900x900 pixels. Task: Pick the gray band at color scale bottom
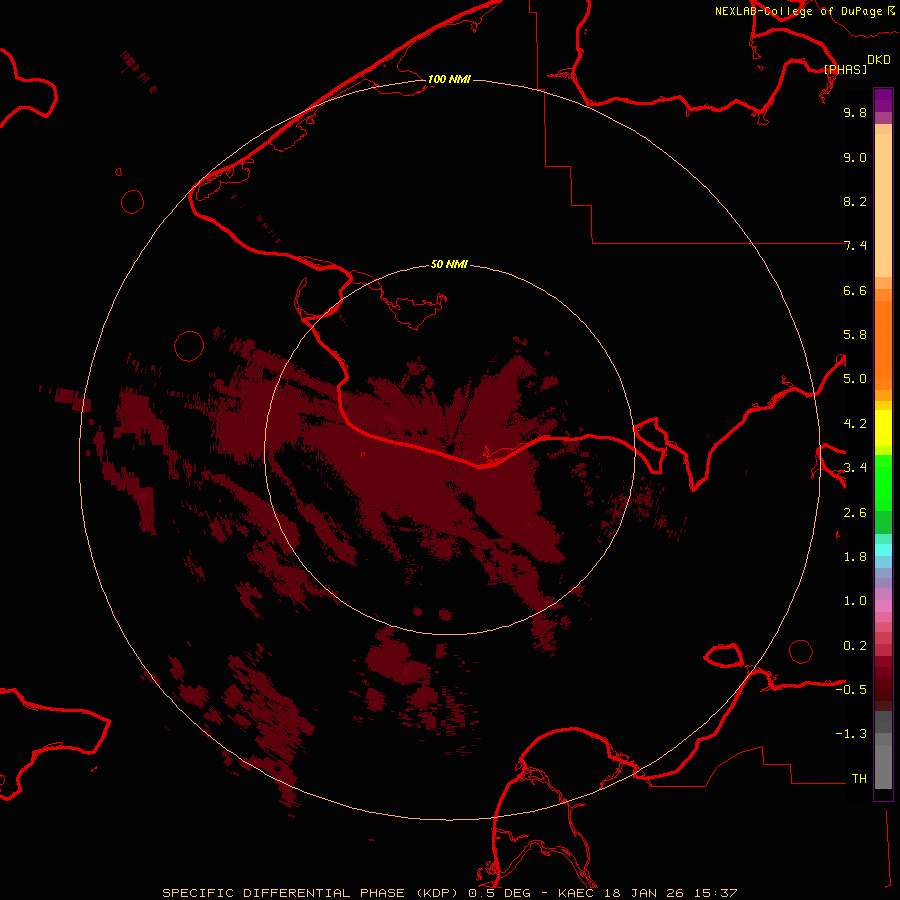pos(883,761)
